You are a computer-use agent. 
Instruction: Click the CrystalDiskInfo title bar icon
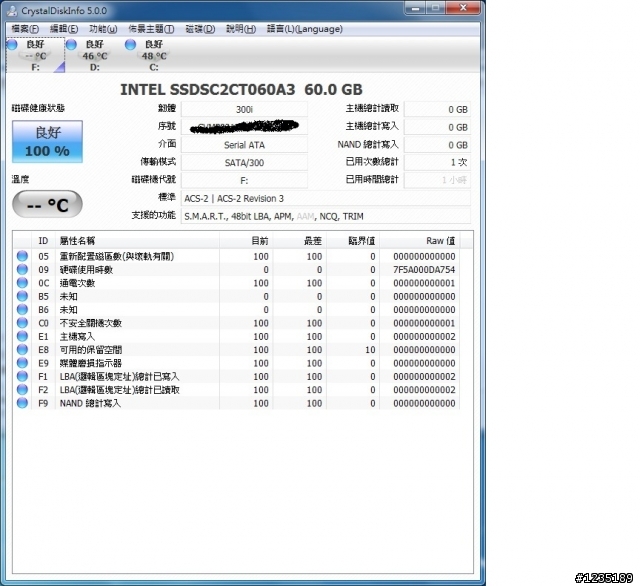coord(12,11)
